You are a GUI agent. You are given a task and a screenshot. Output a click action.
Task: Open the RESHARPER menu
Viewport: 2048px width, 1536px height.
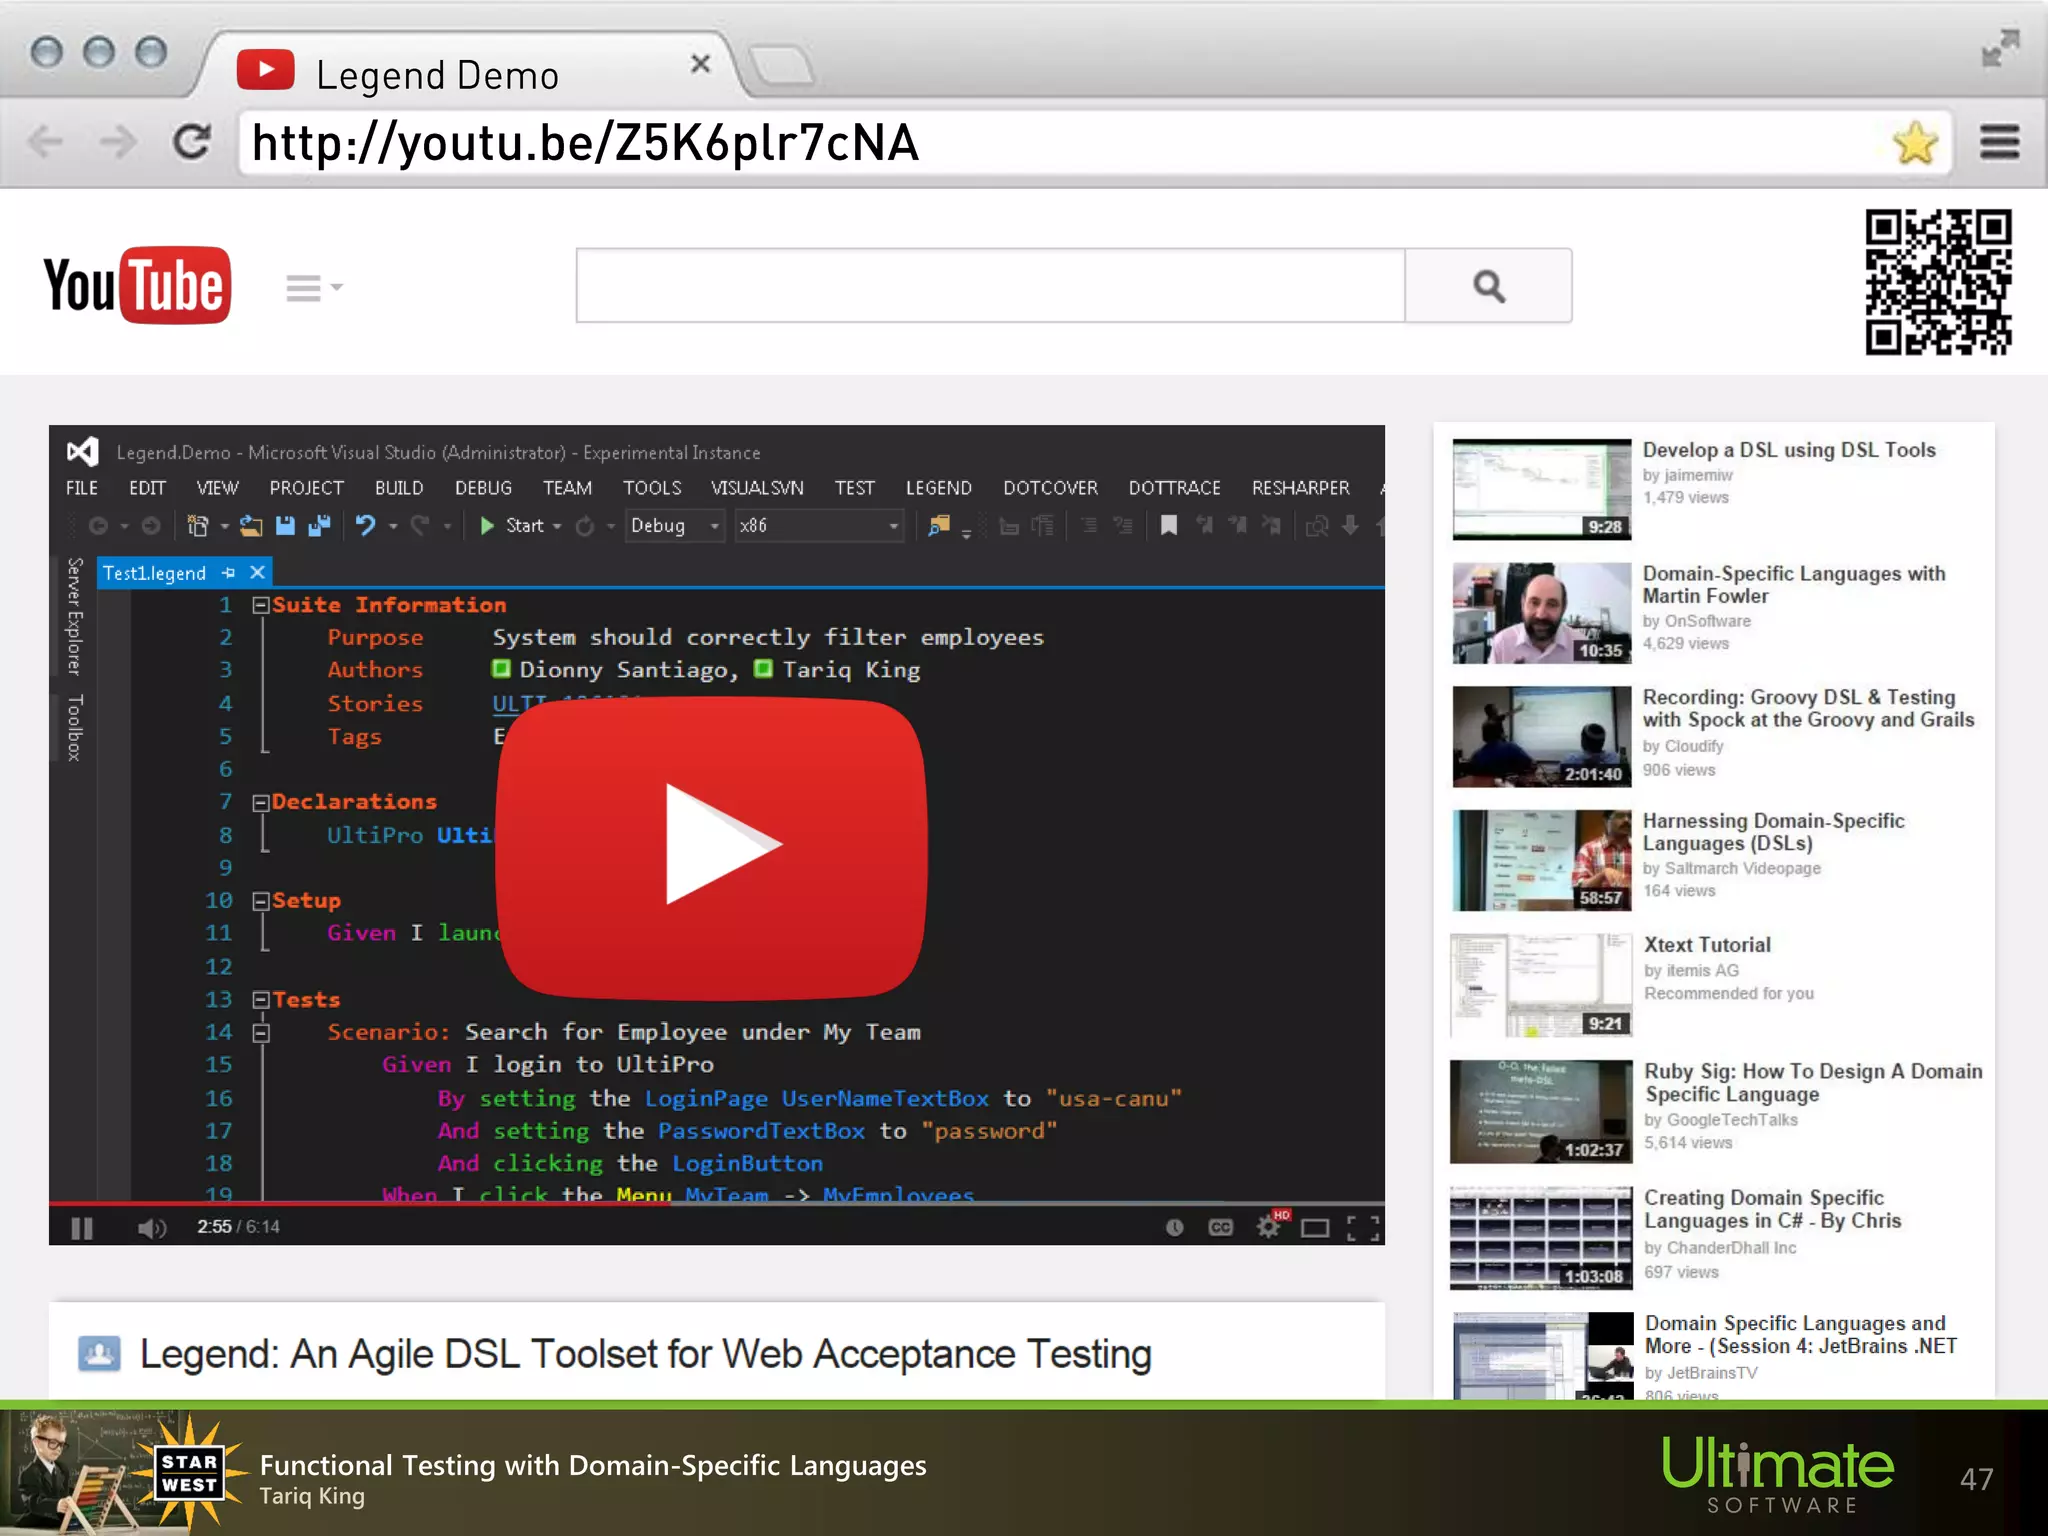[1300, 488]
